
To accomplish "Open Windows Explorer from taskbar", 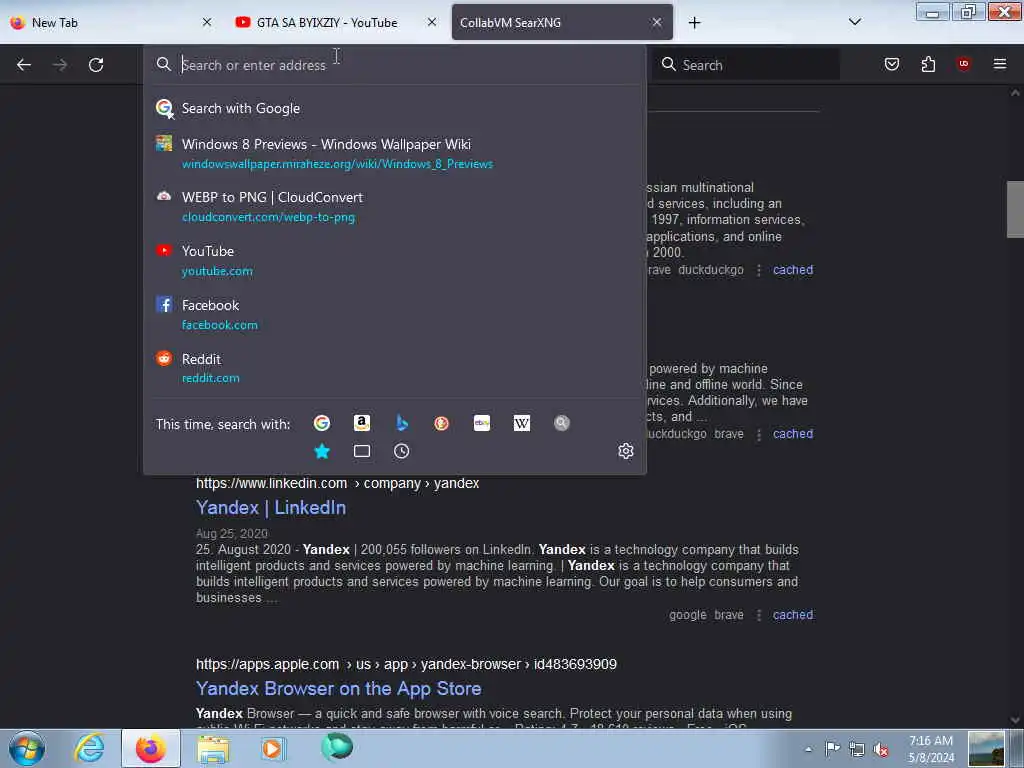I will click(x=213, y=749).
